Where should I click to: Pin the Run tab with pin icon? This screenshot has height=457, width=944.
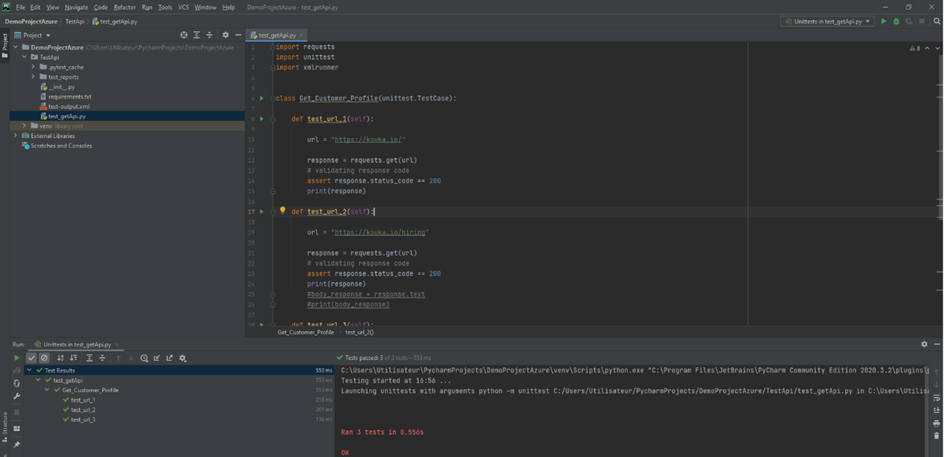16,444
